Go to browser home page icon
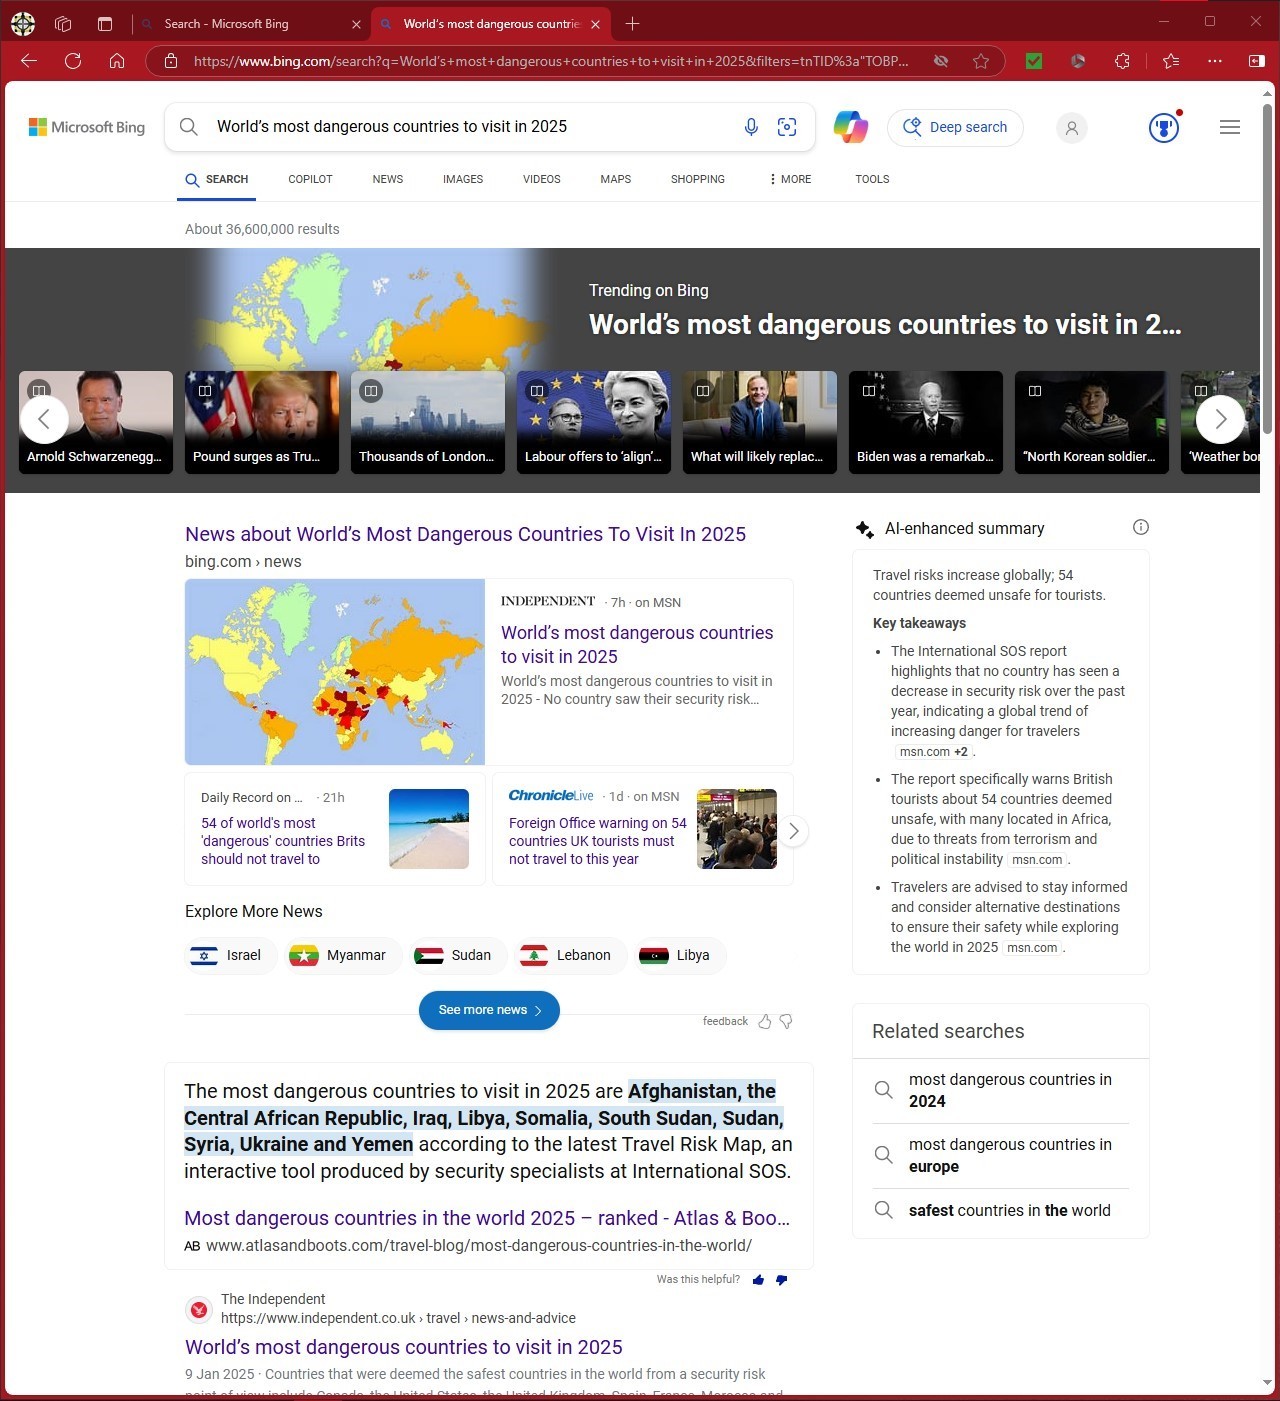 117,61
